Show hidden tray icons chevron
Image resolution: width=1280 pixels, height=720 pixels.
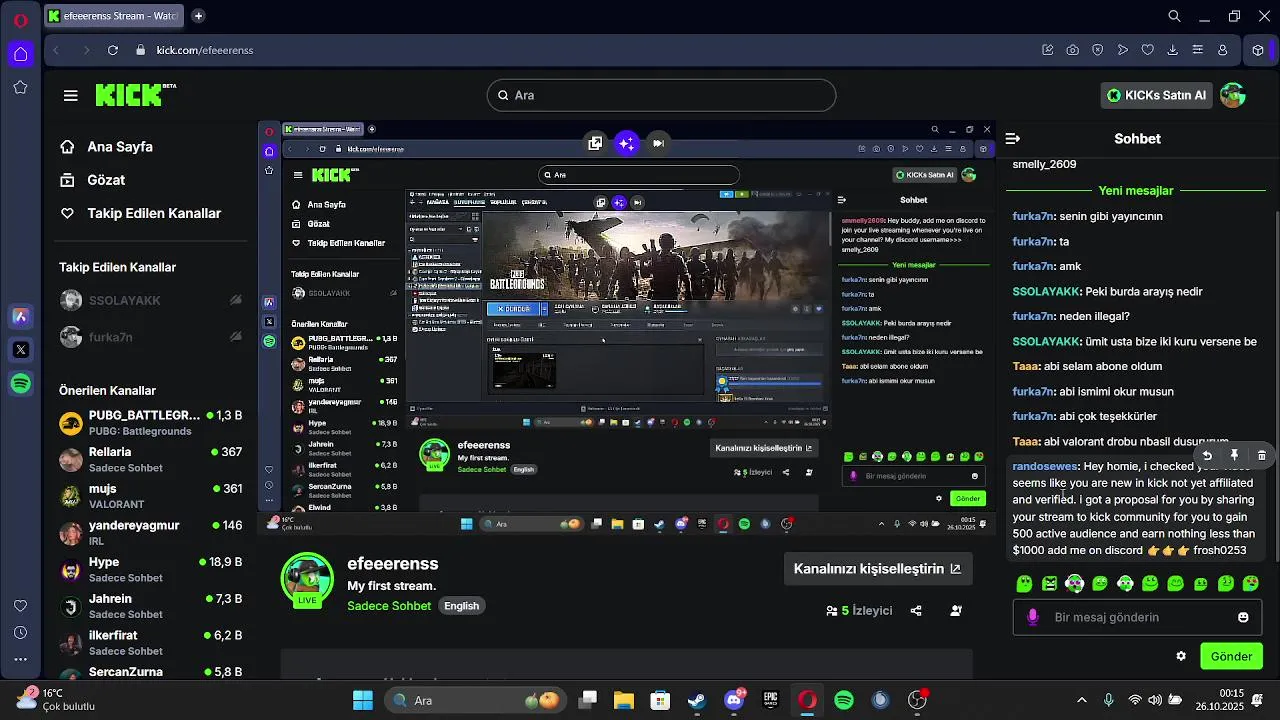point(1081,700)
